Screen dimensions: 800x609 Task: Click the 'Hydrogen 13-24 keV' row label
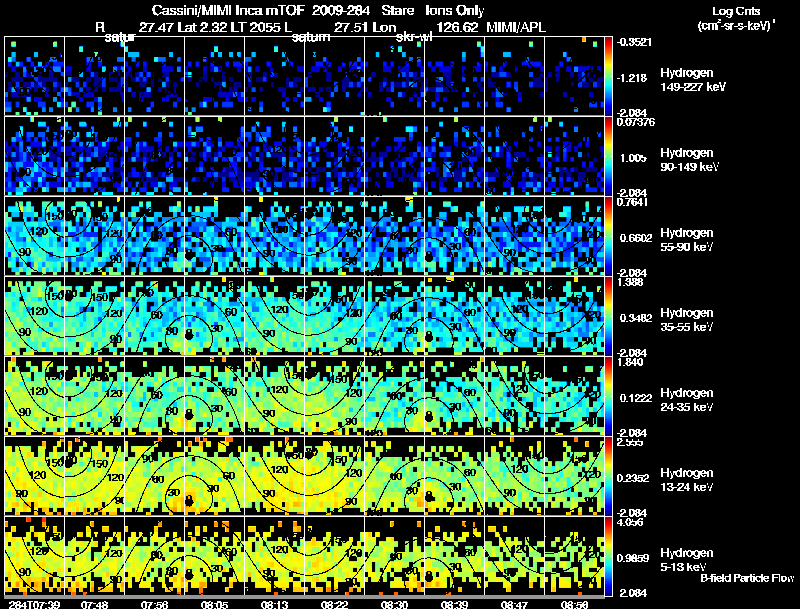(687, 480)
